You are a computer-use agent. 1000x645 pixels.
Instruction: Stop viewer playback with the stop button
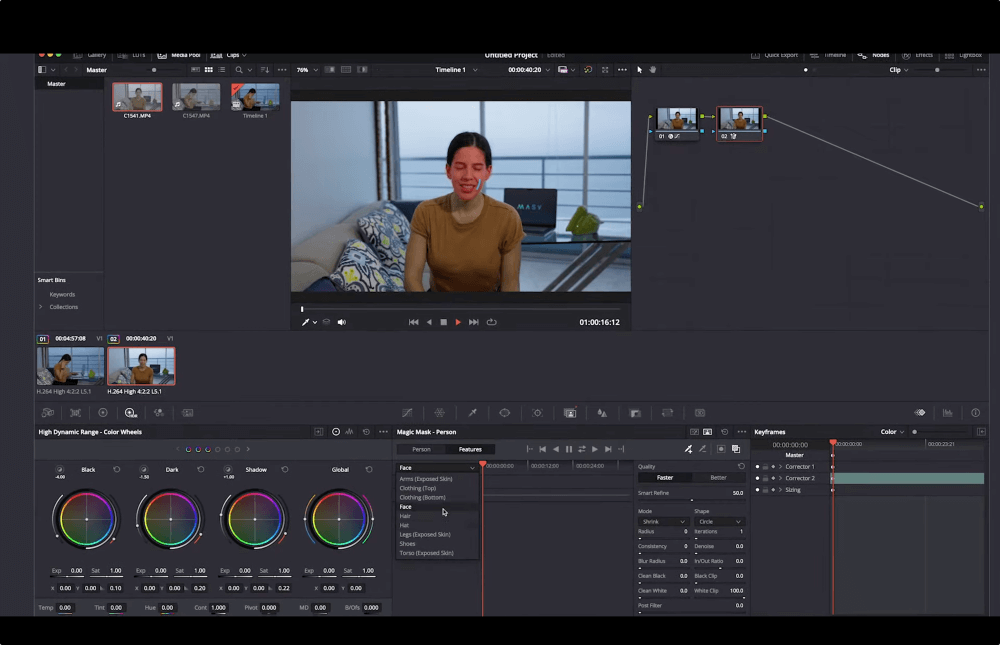pos(444,322)
